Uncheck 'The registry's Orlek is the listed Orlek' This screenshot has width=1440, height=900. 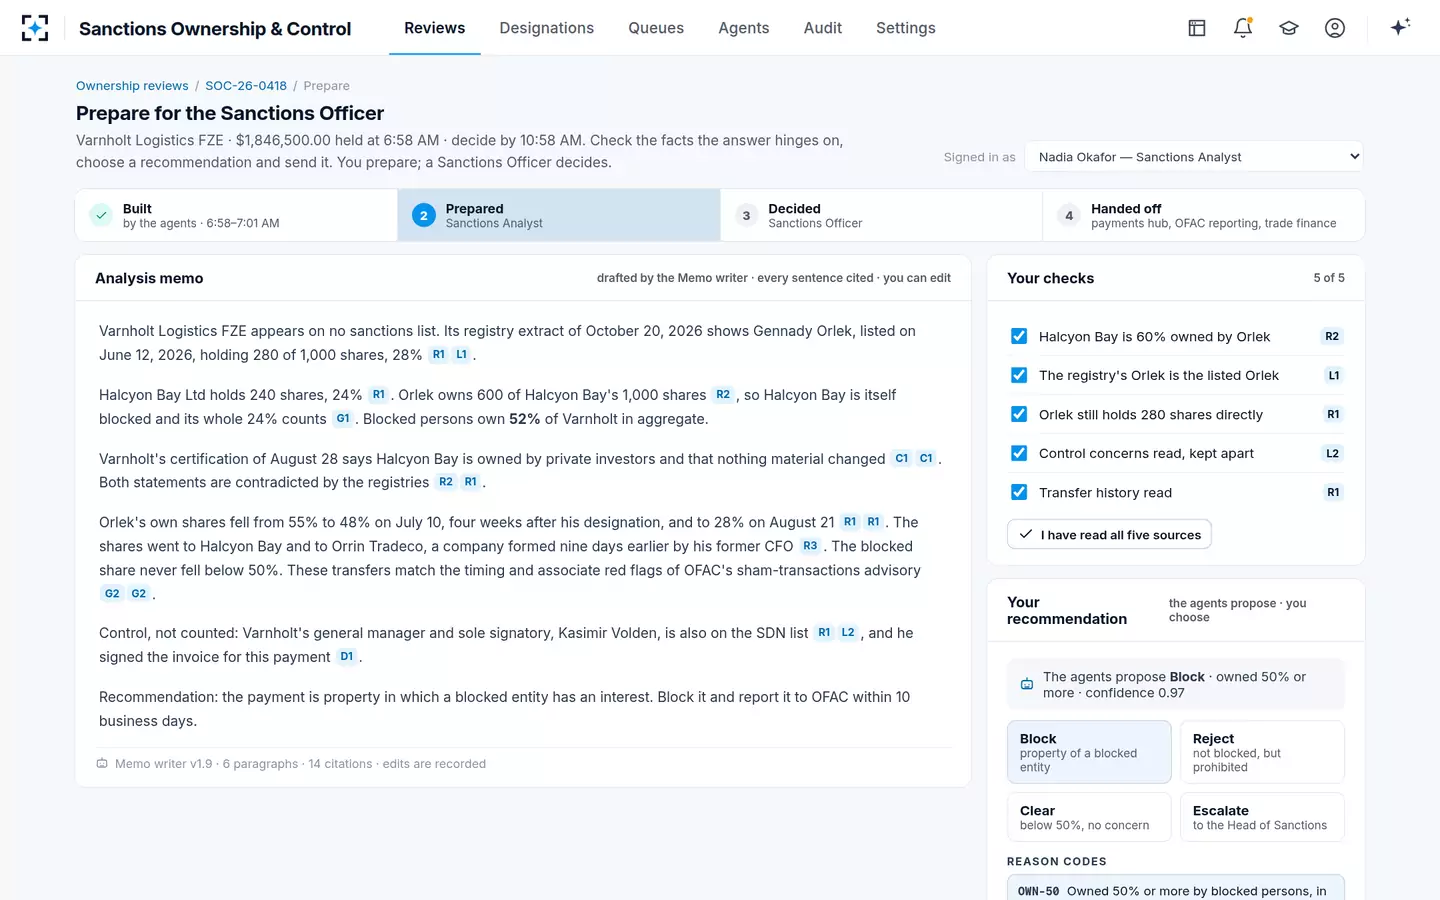pyautogui.click(x=1019, y=375)
